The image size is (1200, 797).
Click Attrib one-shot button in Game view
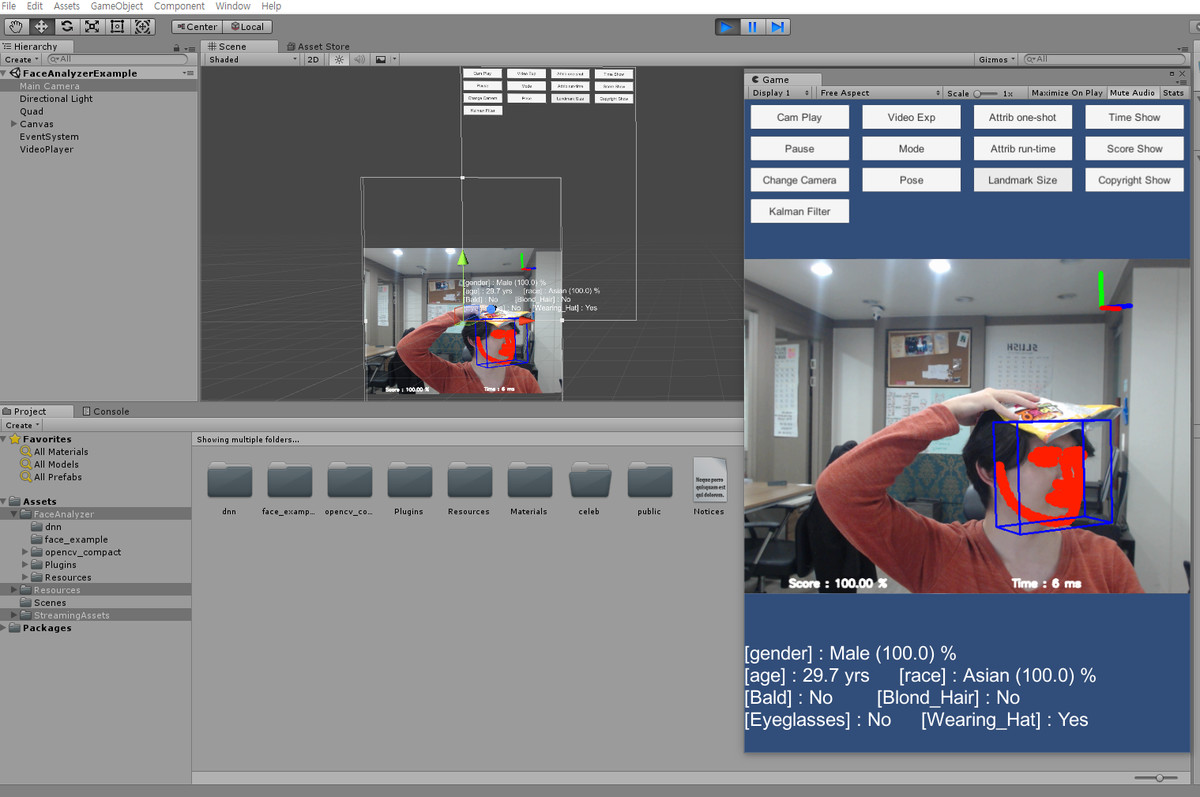coord(1022,117)
